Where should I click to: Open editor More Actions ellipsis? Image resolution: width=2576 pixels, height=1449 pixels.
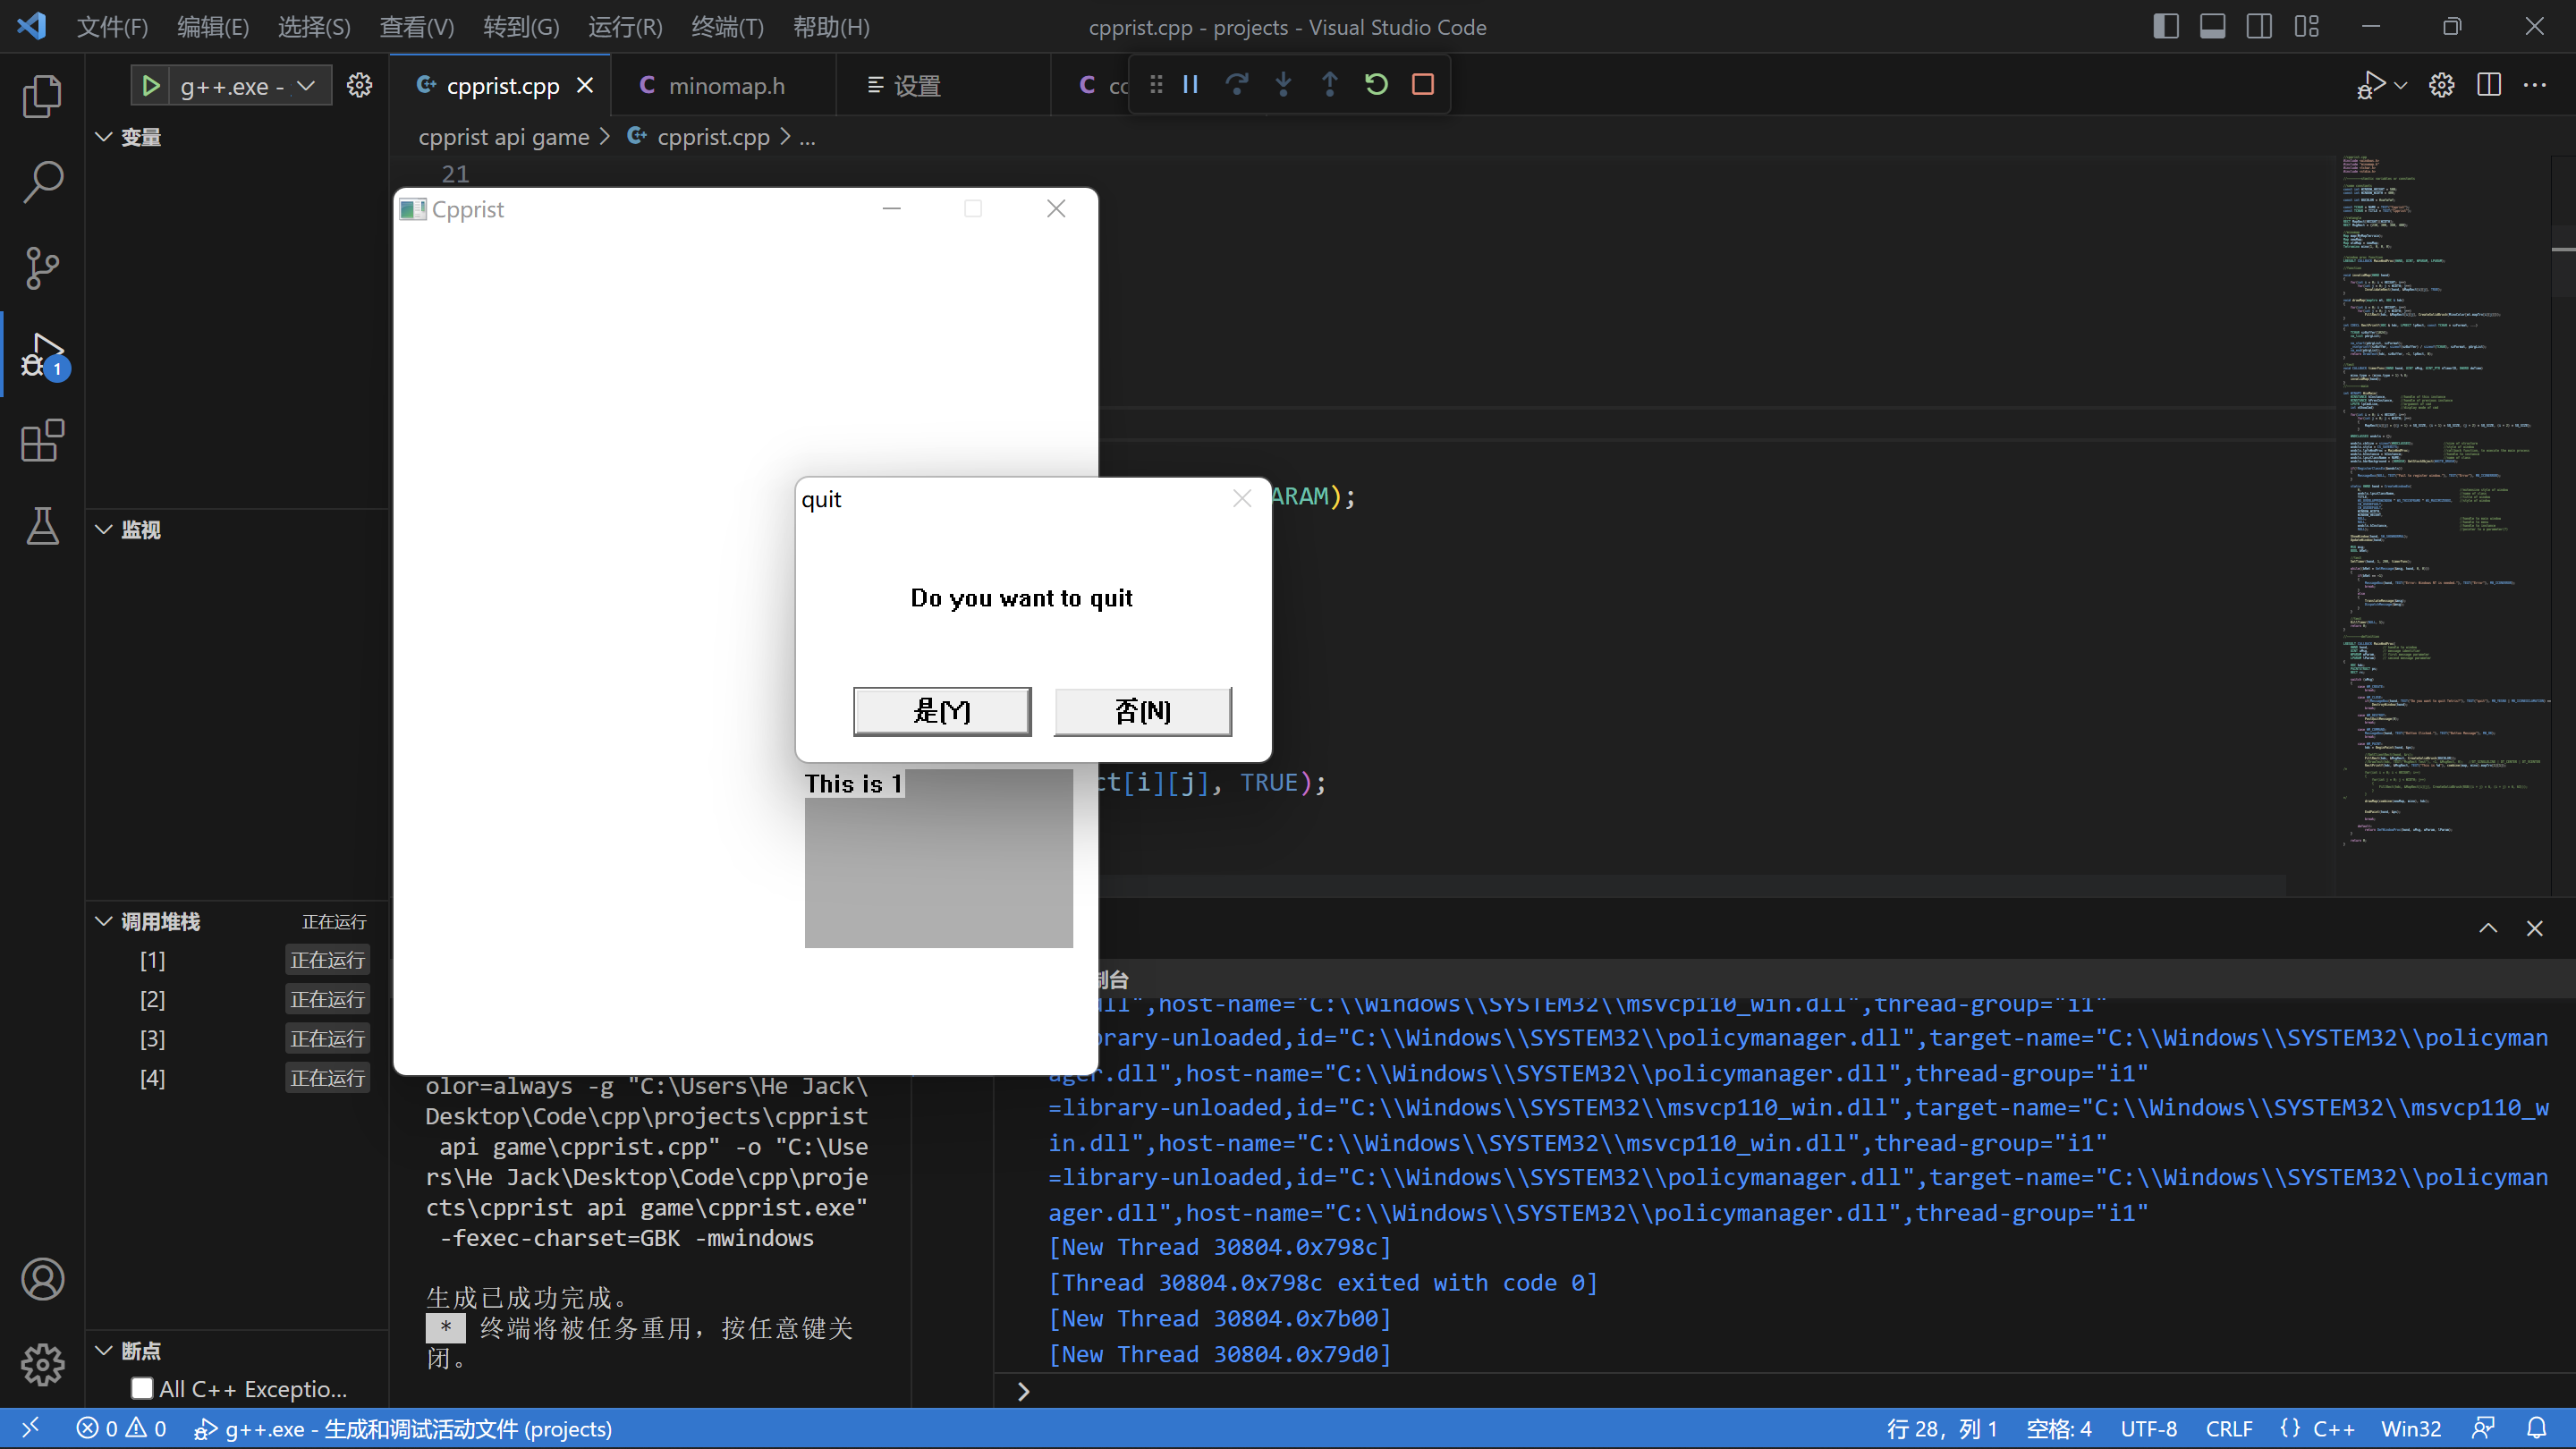click(x=2535, y=85)
